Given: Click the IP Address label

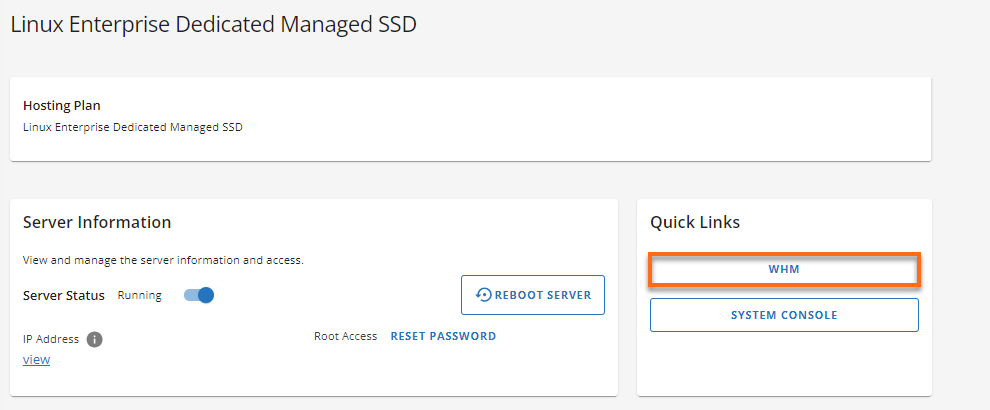Looking at the screenshot, I should pyautogui.click(x=51, y=339).
